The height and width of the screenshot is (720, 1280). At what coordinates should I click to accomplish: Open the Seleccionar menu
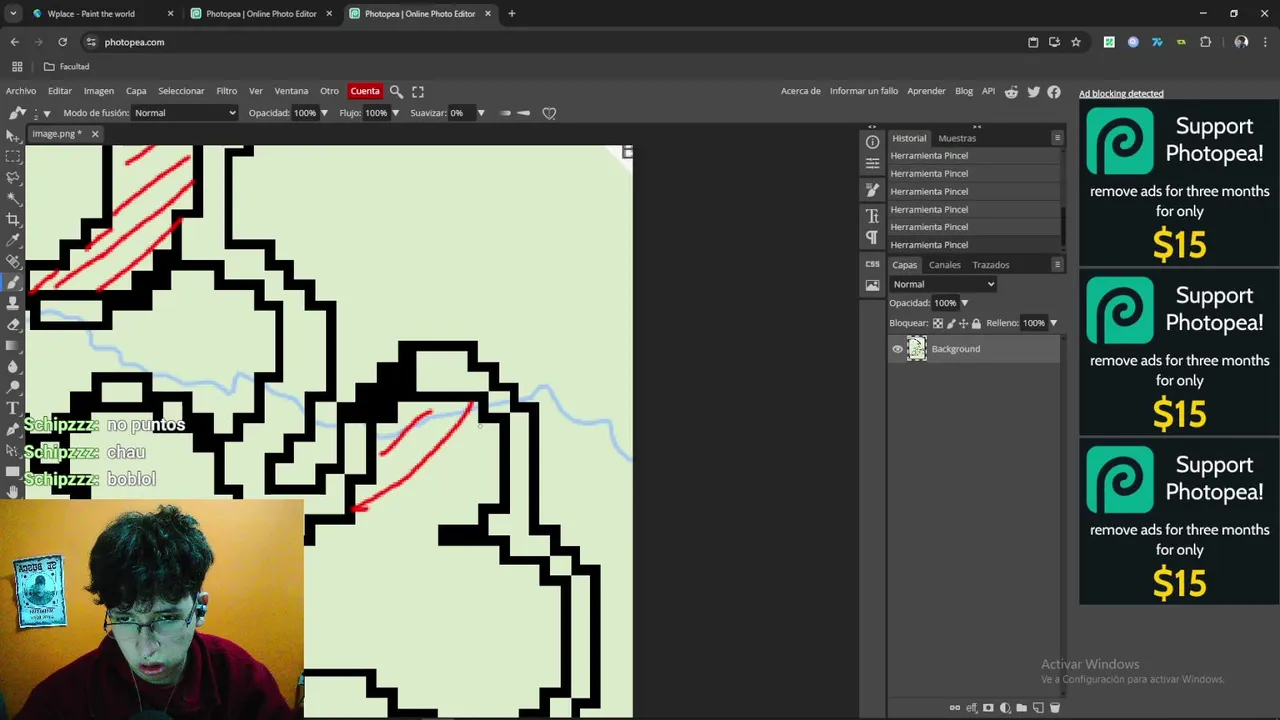coord(181,91)
